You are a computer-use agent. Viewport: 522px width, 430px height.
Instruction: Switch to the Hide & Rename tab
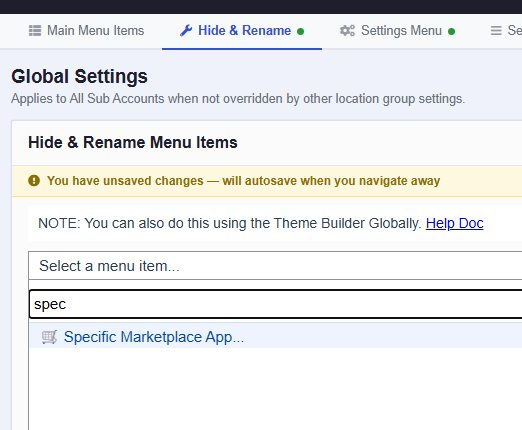tap(242, 31)
